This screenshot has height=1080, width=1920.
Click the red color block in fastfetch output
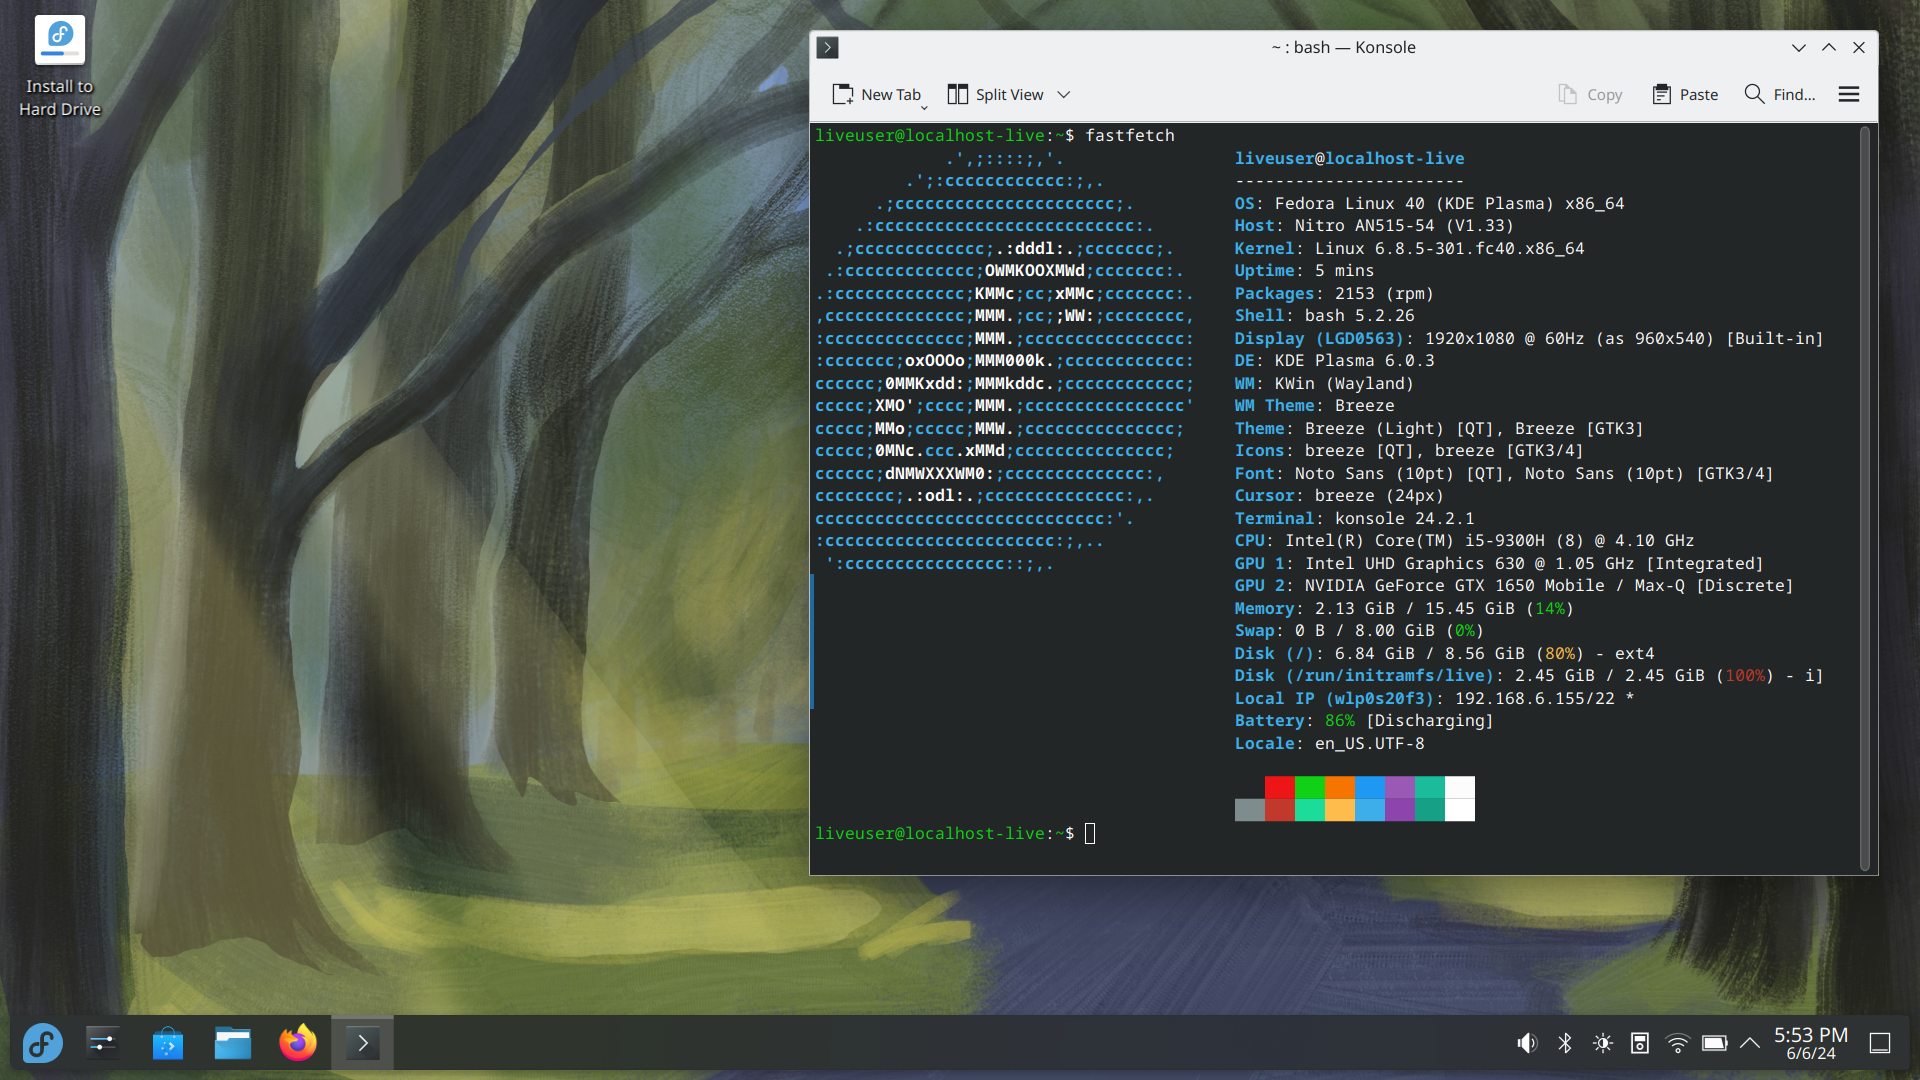tap(1280, 787)
